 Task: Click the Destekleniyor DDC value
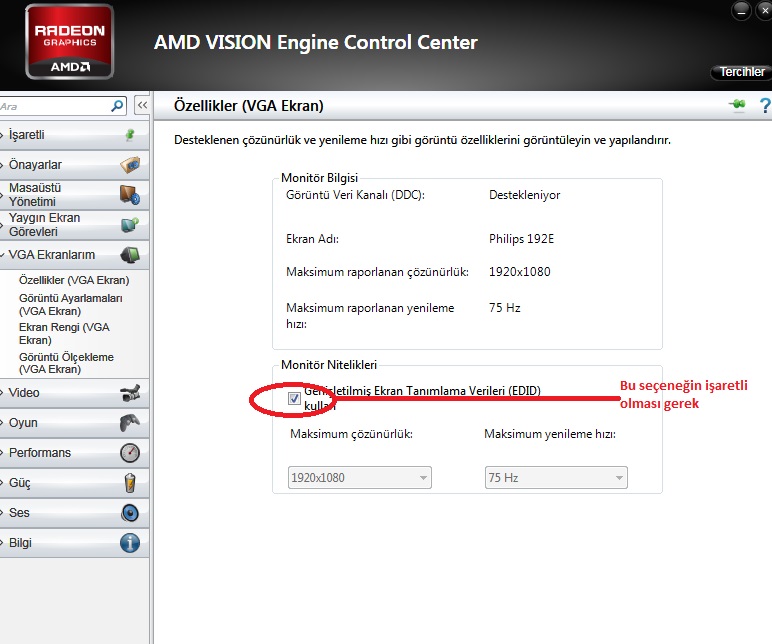click(x=524, y=195)
